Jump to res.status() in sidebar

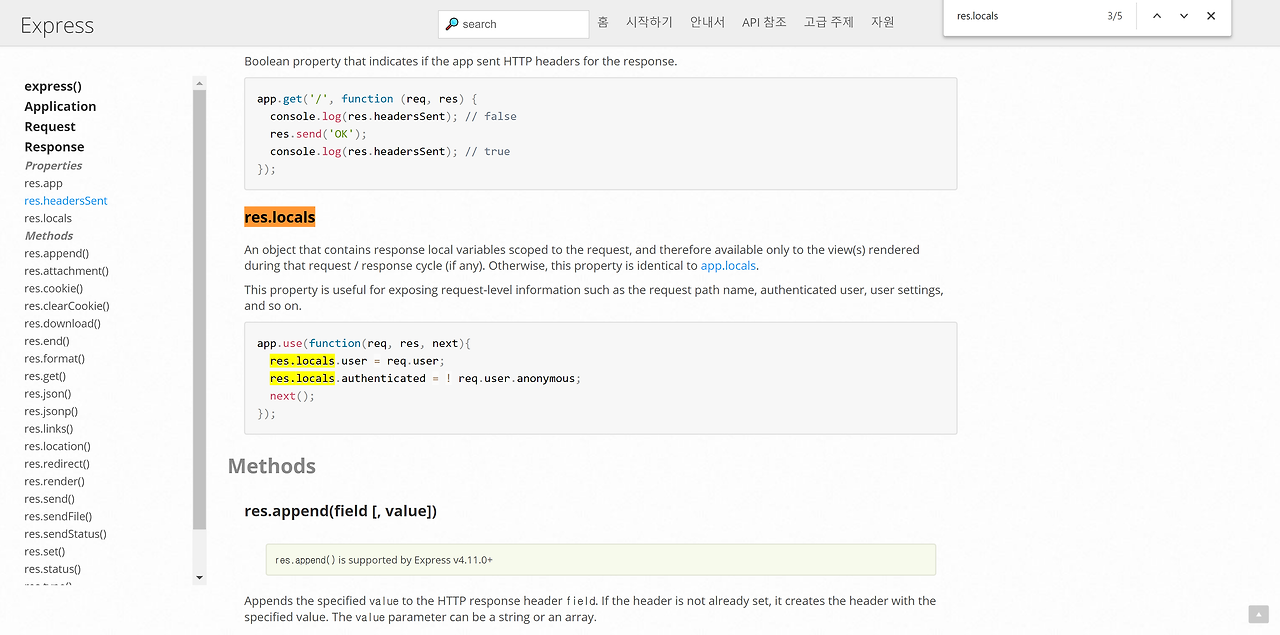[x=52, y=569]
